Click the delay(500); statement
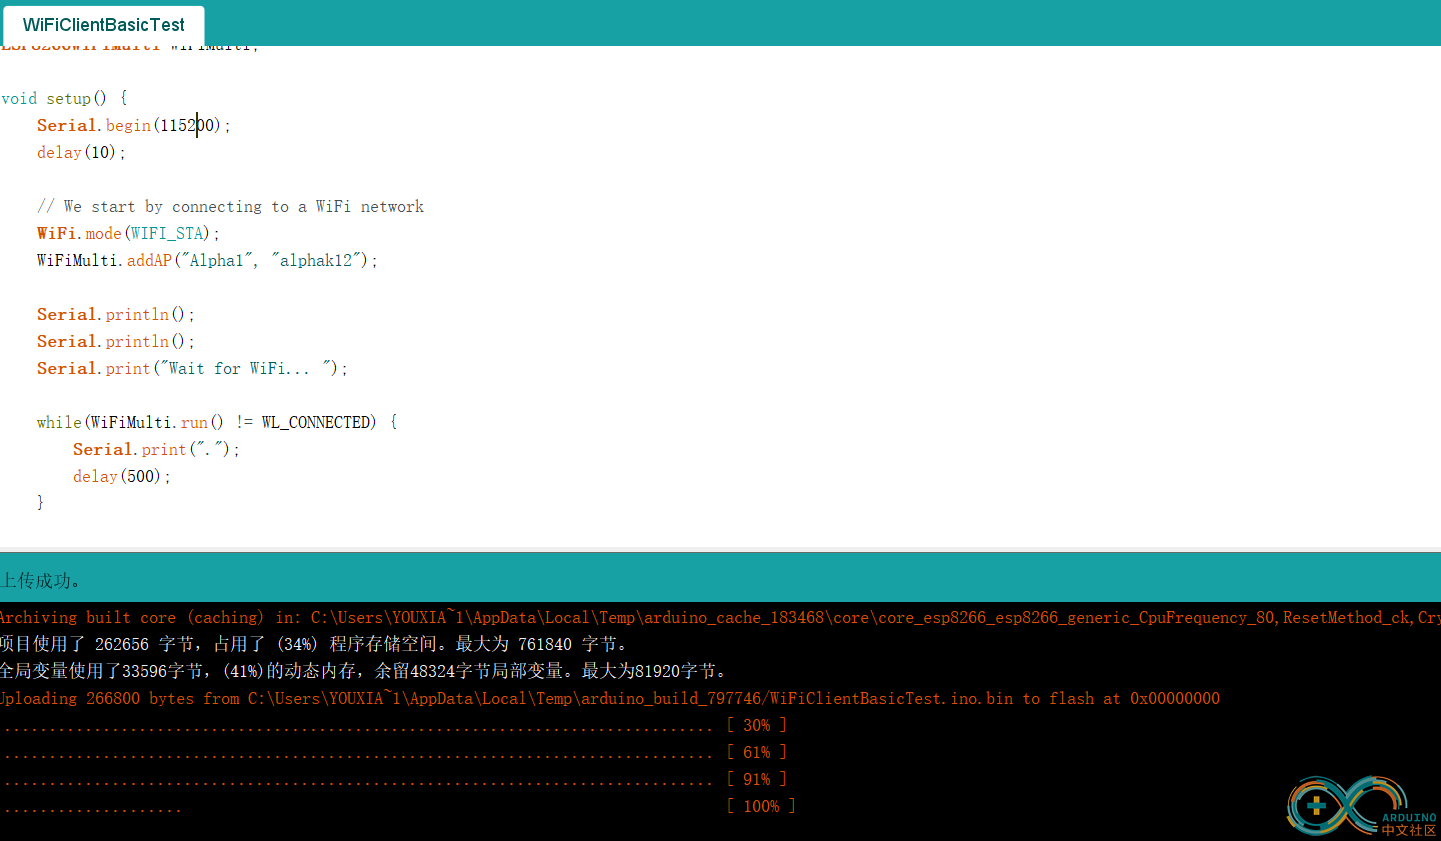1441x841 pixels. tap(121, 476)
